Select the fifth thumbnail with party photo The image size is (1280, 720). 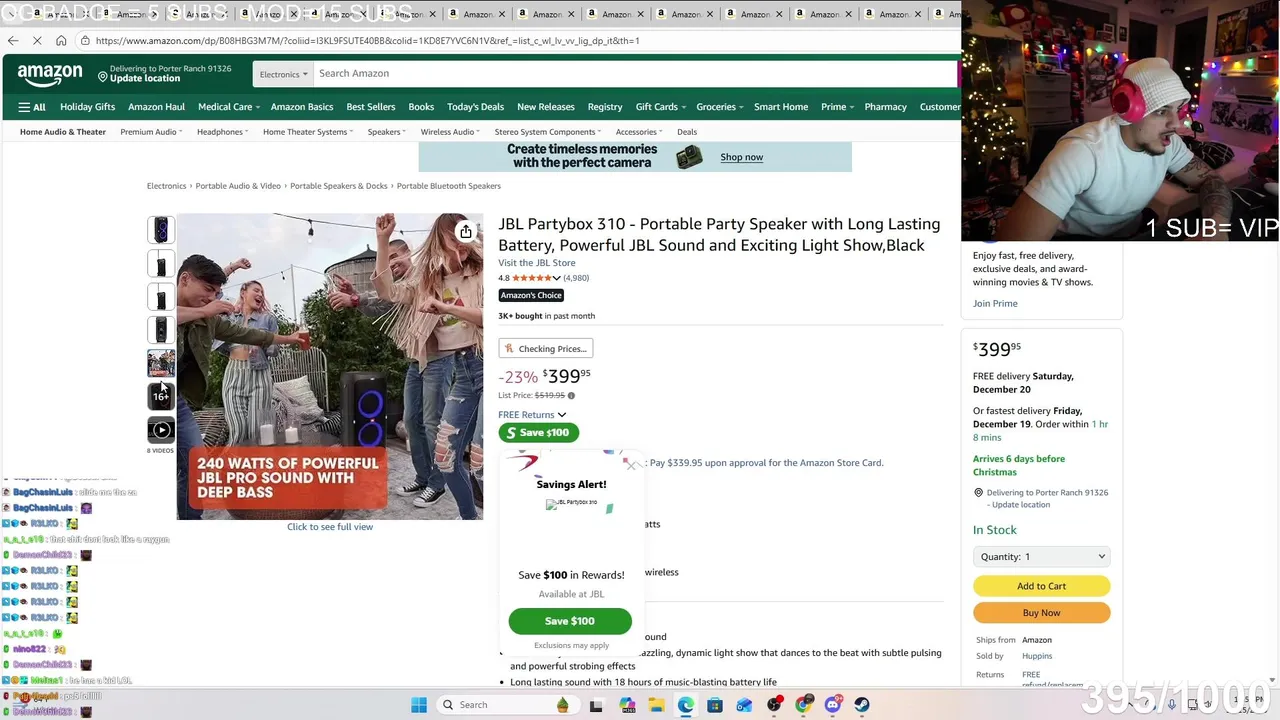[161, 363]
